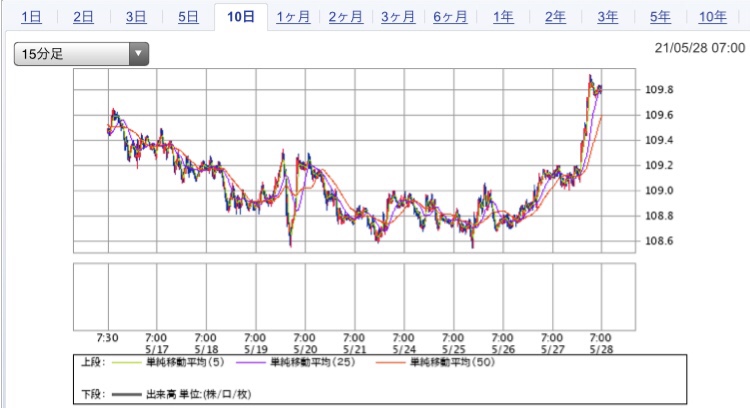Image resolution: width=750 pixels, height=408 pixels.
Task: Click the 単純移動平均(5) legend entry
Action: tap(185, 362)
